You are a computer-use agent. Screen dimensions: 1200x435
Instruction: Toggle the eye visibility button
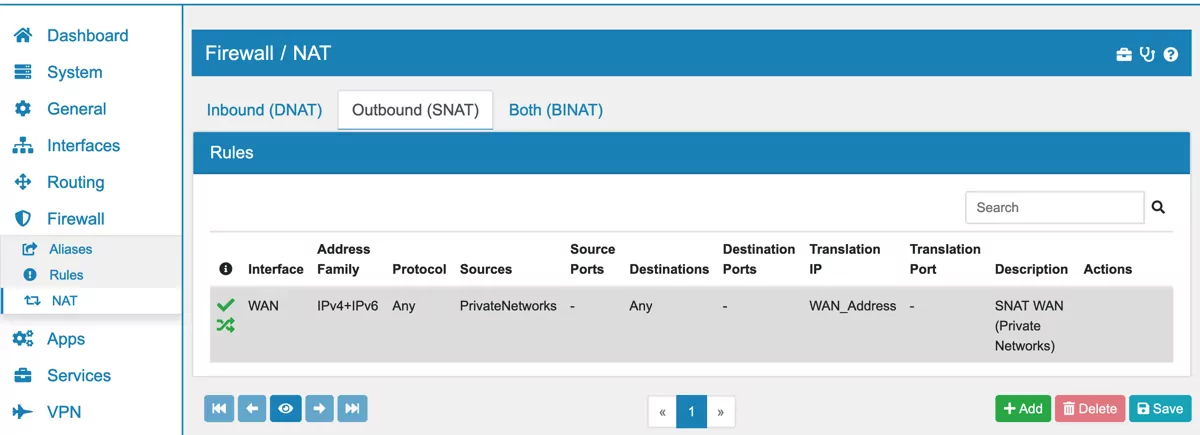coord(286,408)
